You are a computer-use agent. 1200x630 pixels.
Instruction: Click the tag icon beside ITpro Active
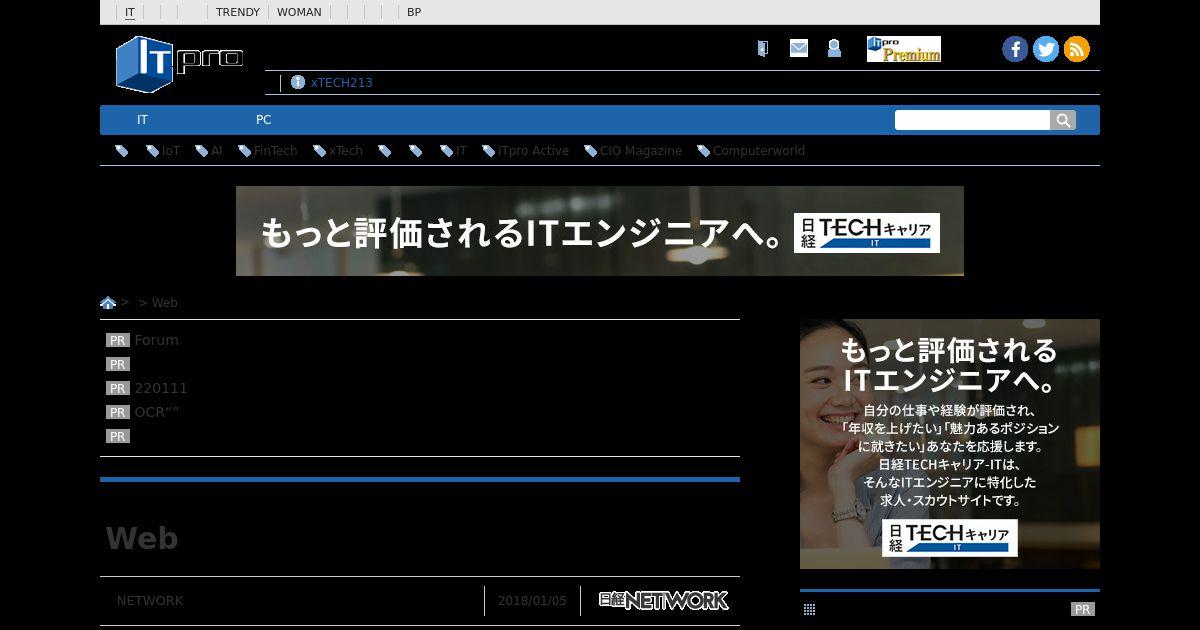[489, 151]
